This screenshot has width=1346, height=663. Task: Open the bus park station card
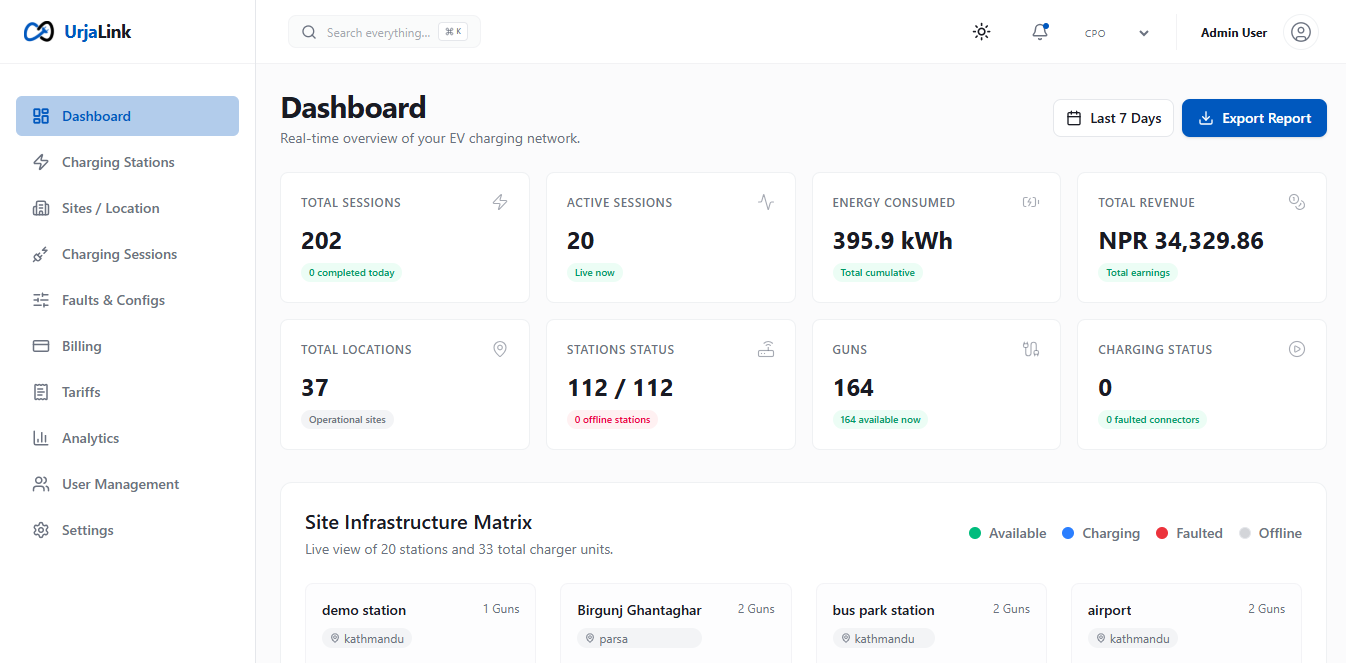click(x=931, y=623)
